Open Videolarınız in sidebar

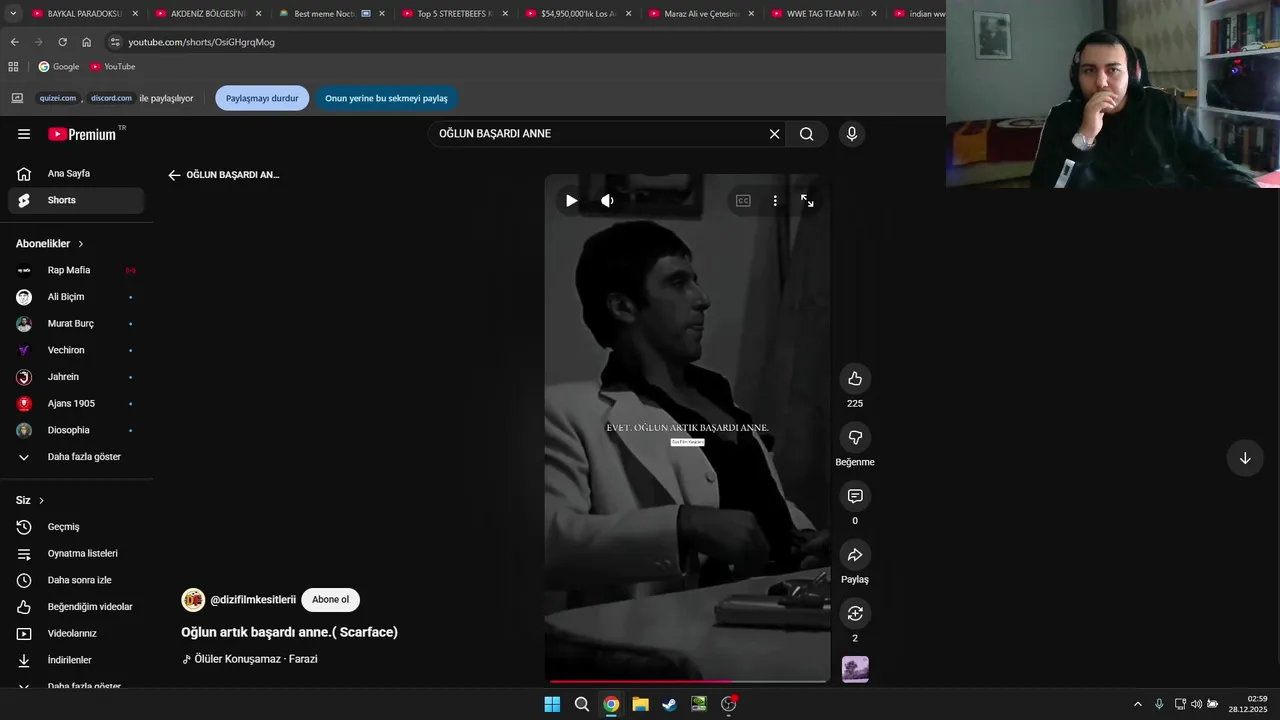76,634
